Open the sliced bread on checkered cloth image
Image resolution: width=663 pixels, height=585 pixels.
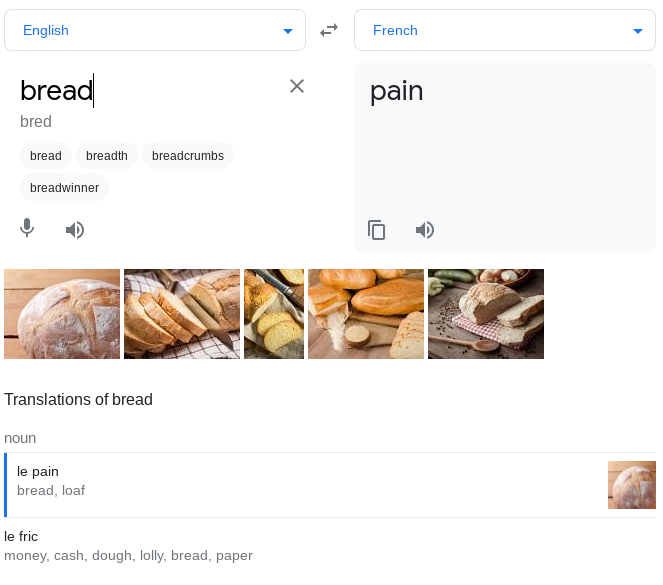[x=182, y=314]
